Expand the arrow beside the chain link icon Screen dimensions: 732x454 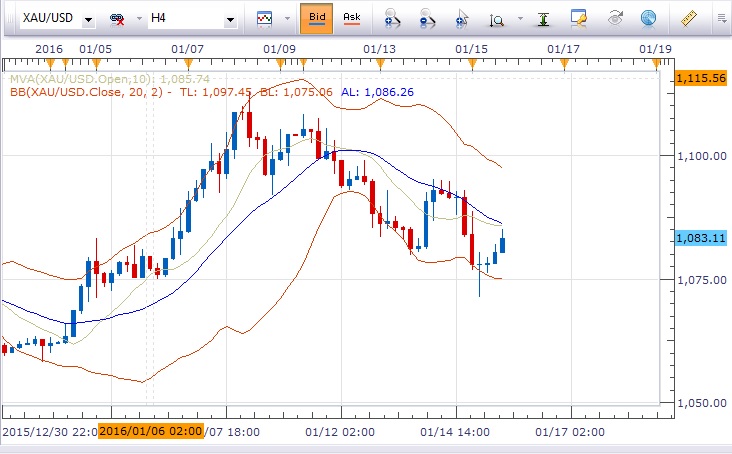[139, 19]
